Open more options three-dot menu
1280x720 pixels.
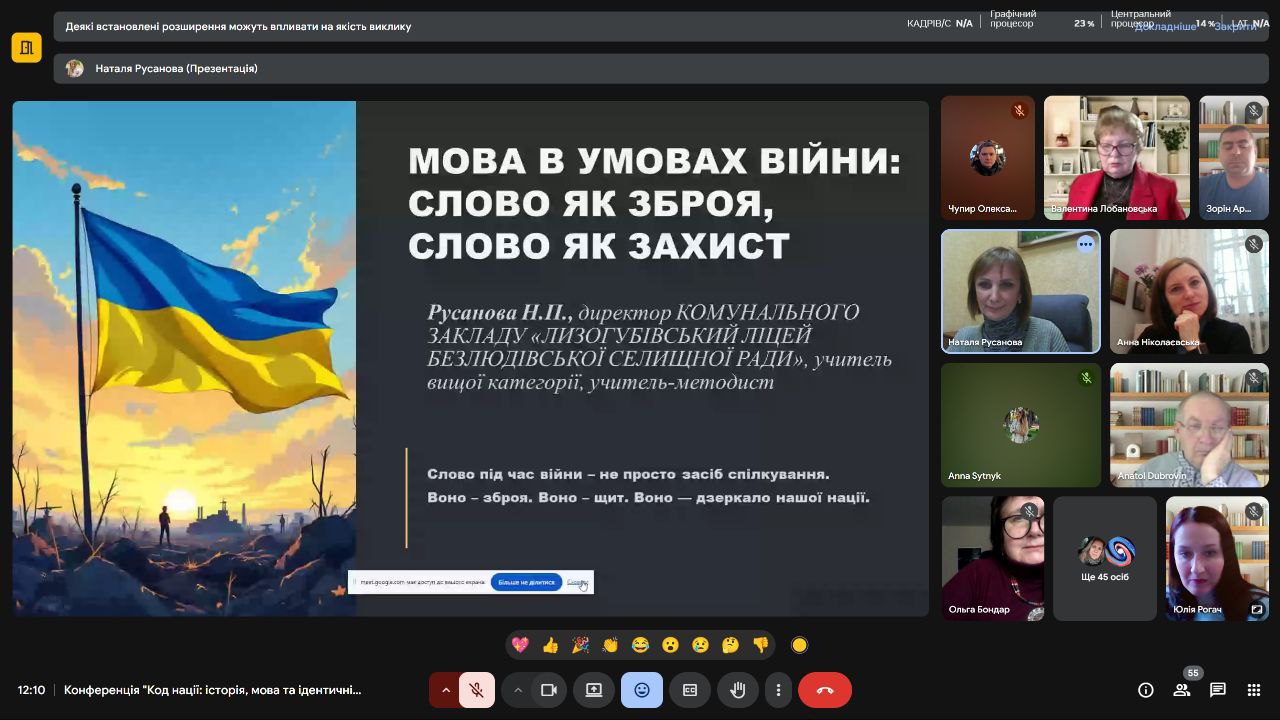[778, 690]
